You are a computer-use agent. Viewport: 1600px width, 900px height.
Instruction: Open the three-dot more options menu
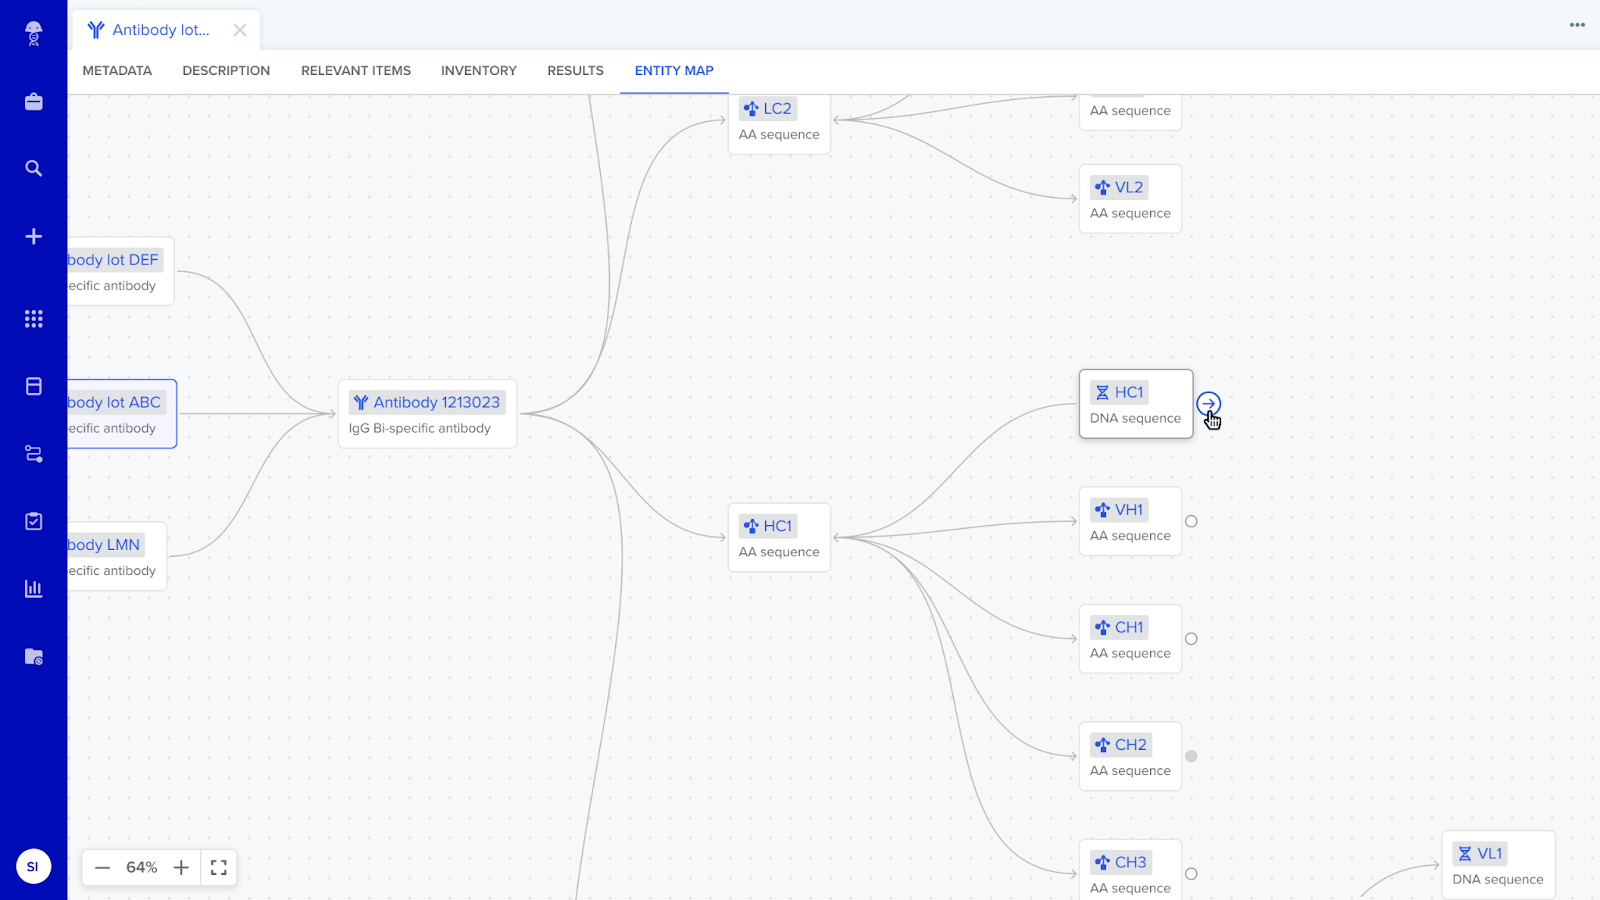(1577, 25)
